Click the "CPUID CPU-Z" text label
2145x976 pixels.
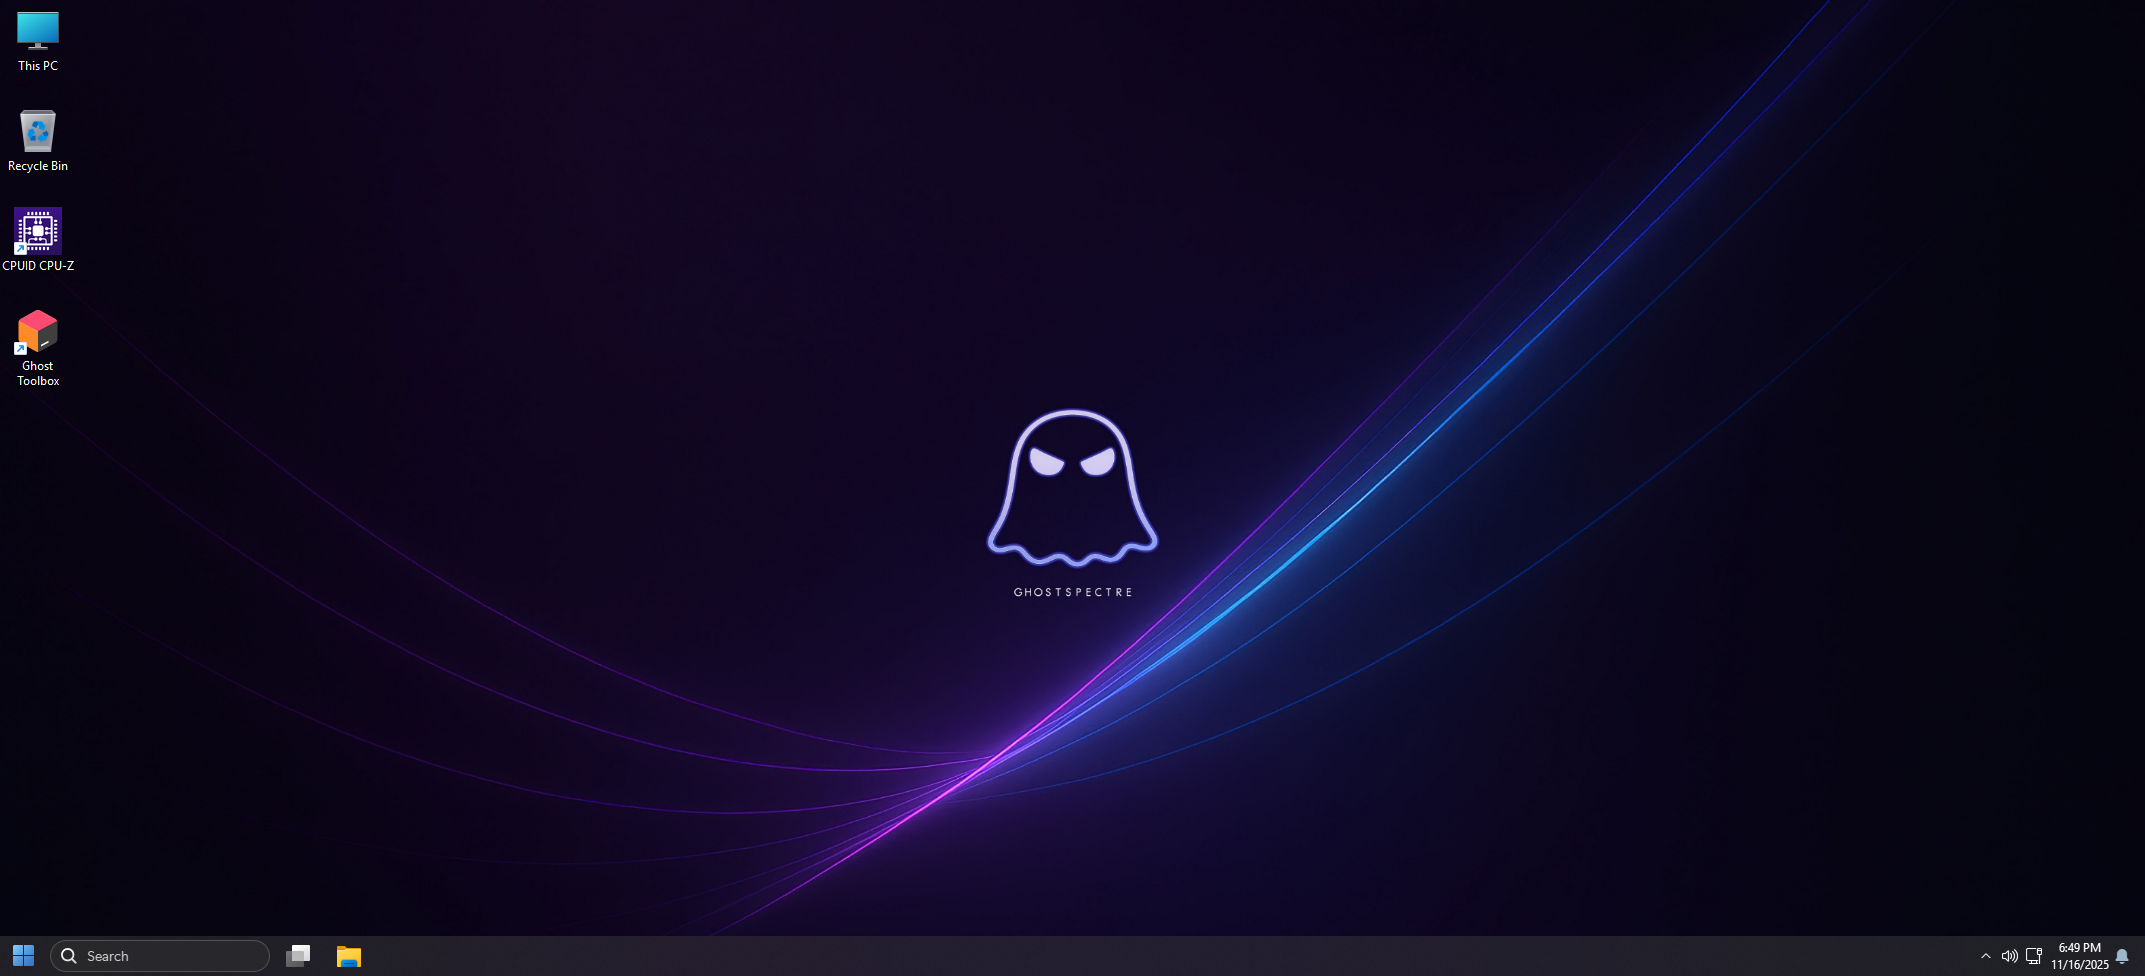38,266
